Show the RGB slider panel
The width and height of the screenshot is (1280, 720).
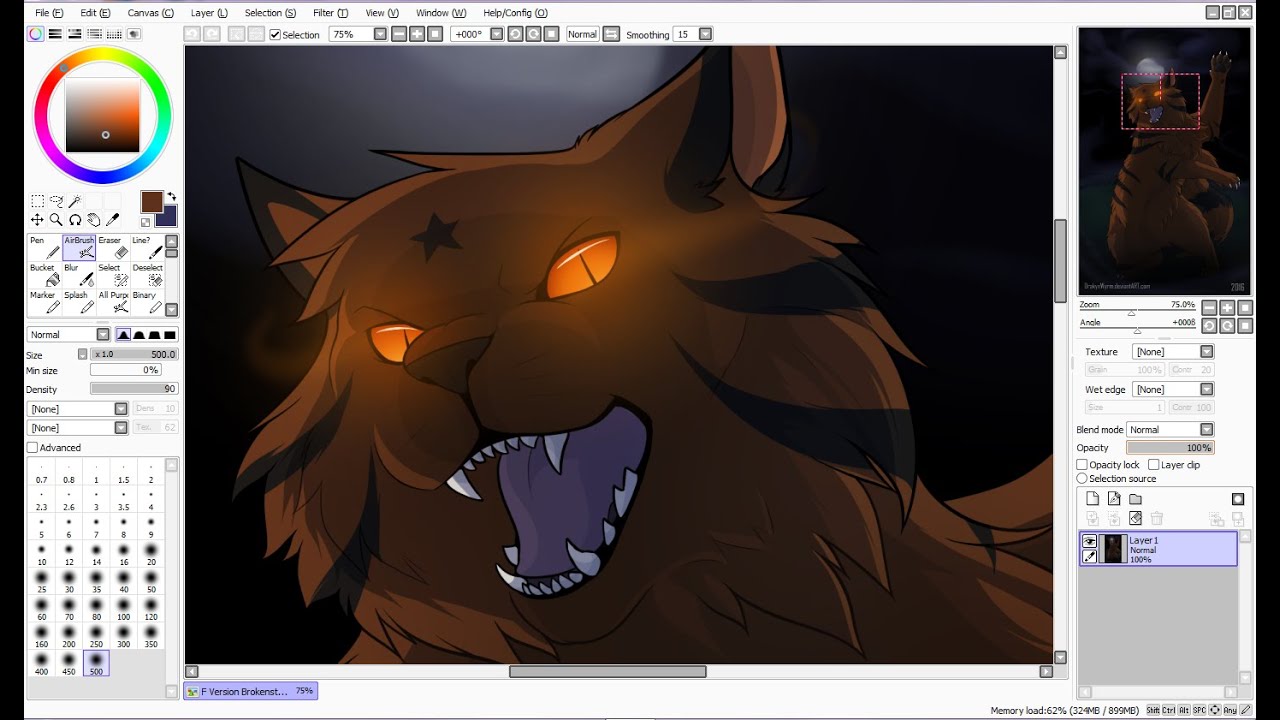click(x=53, y=34)
